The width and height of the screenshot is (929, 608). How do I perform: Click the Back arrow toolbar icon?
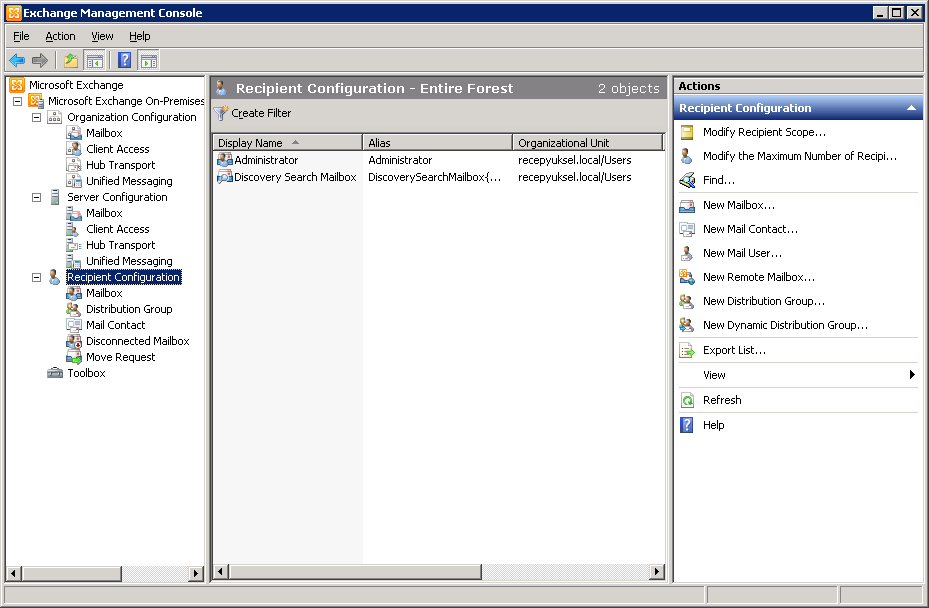pos(17,60)
